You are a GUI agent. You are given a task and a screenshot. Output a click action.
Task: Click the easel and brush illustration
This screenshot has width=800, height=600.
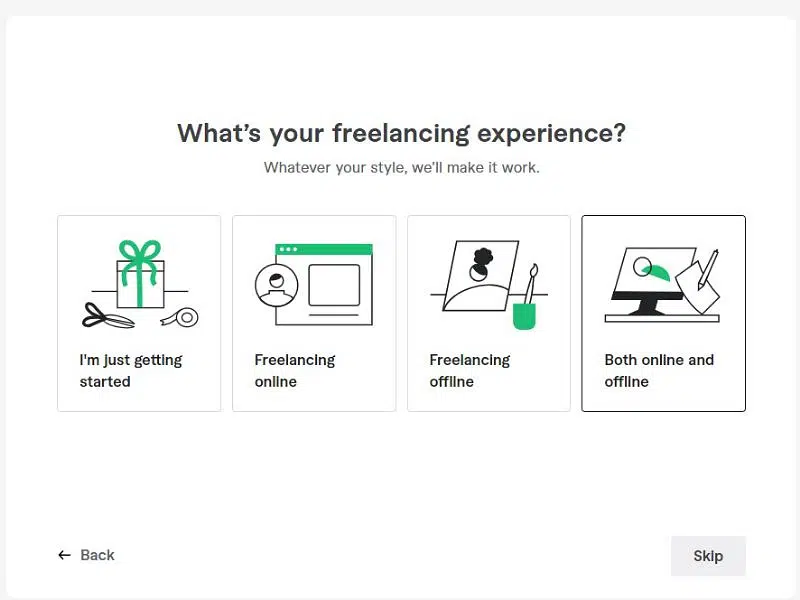pyautogui.click(x=480, y=280)
